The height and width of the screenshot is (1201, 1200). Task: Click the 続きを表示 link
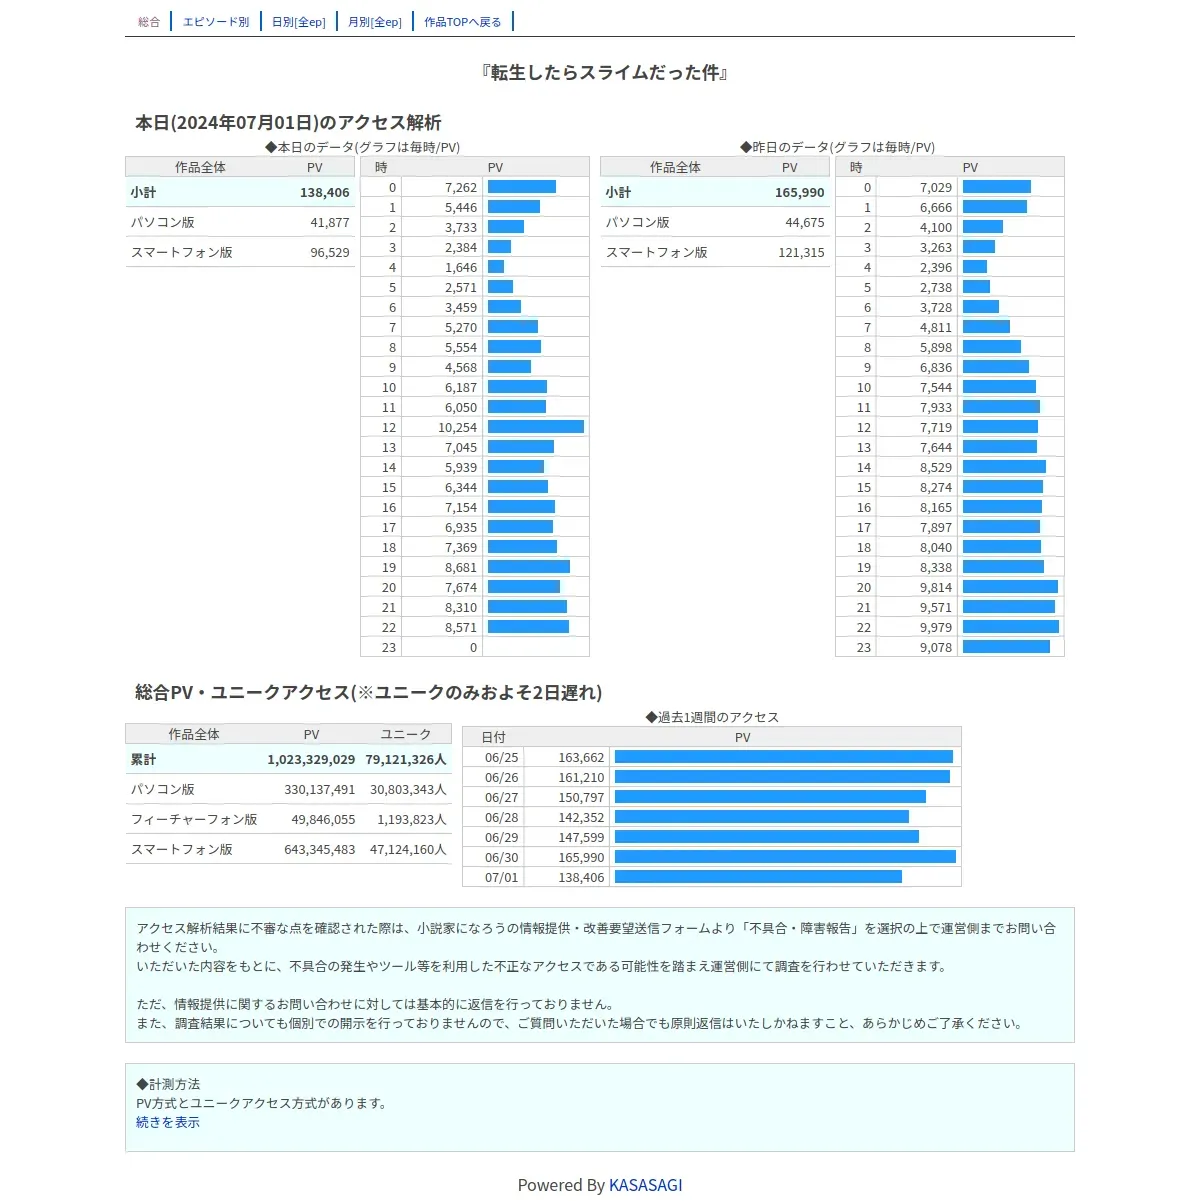pos(168,1122)
